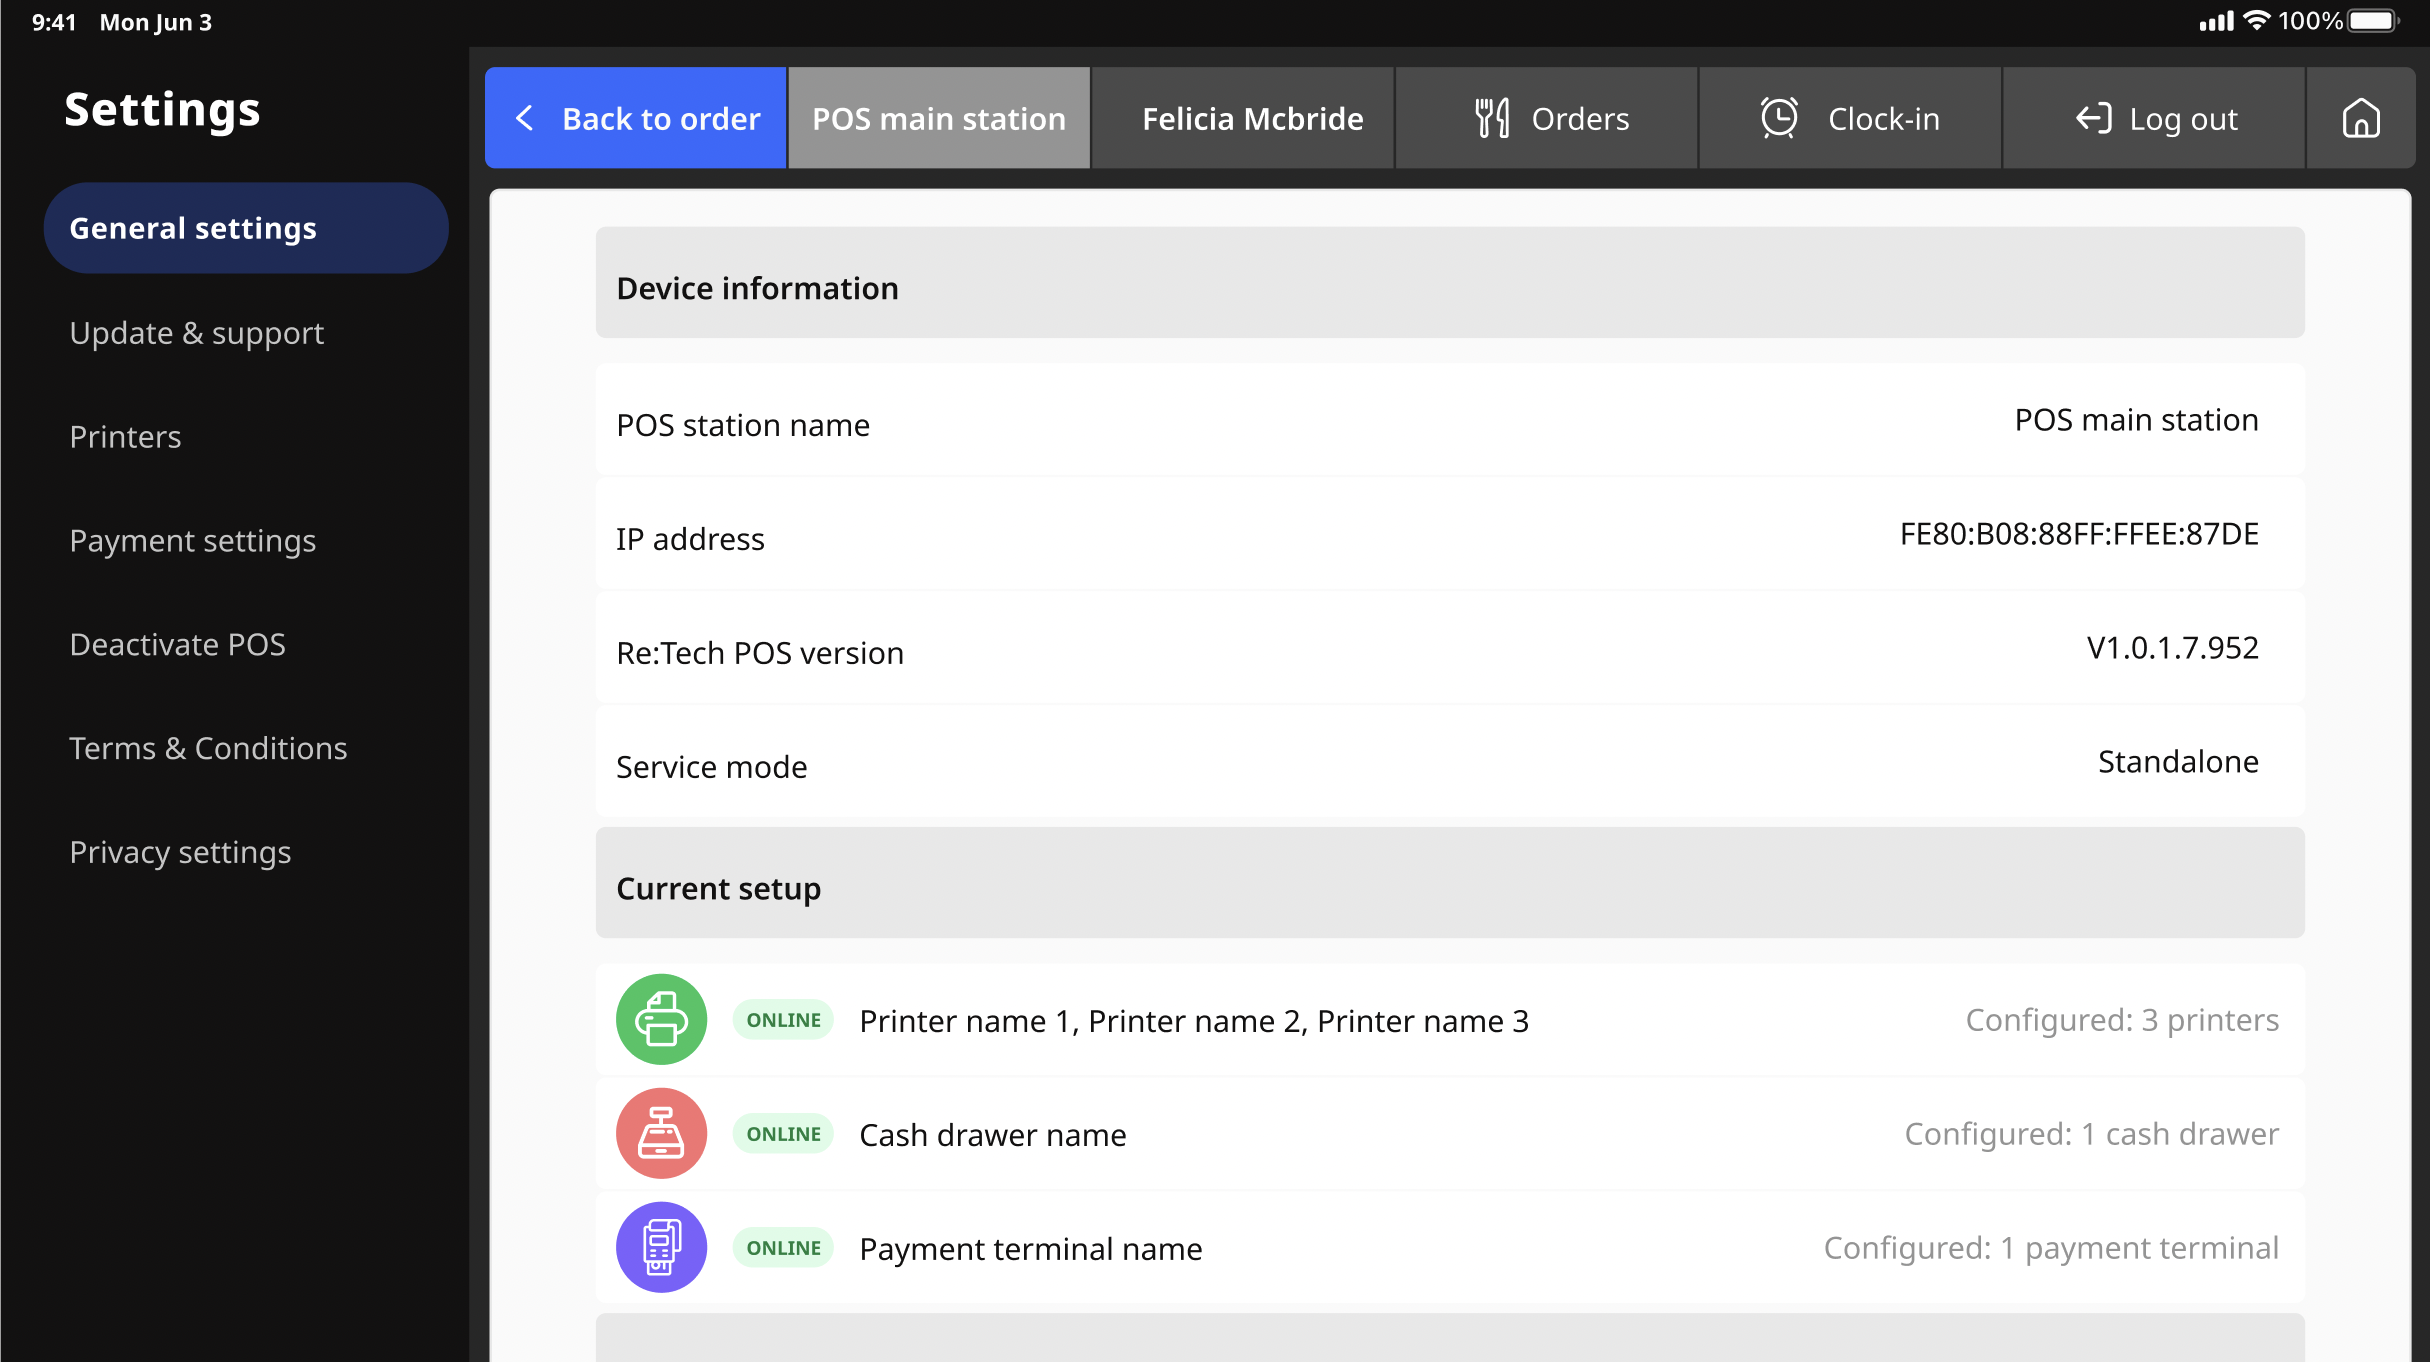Click the home icon in top bar
The image size is (2430, 1362).
point(2360,118)
